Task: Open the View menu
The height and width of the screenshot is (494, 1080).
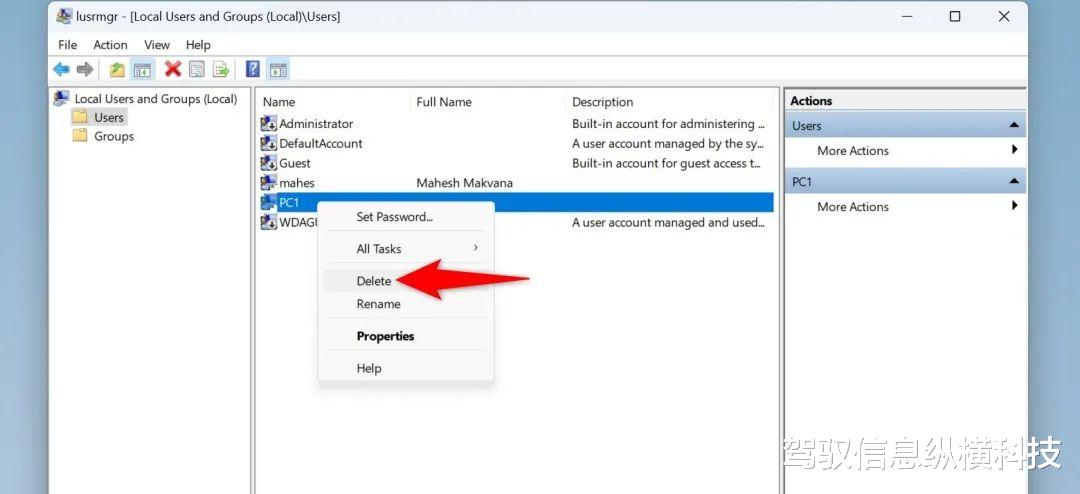Action: pyautogui.click(x=157, y=45)
